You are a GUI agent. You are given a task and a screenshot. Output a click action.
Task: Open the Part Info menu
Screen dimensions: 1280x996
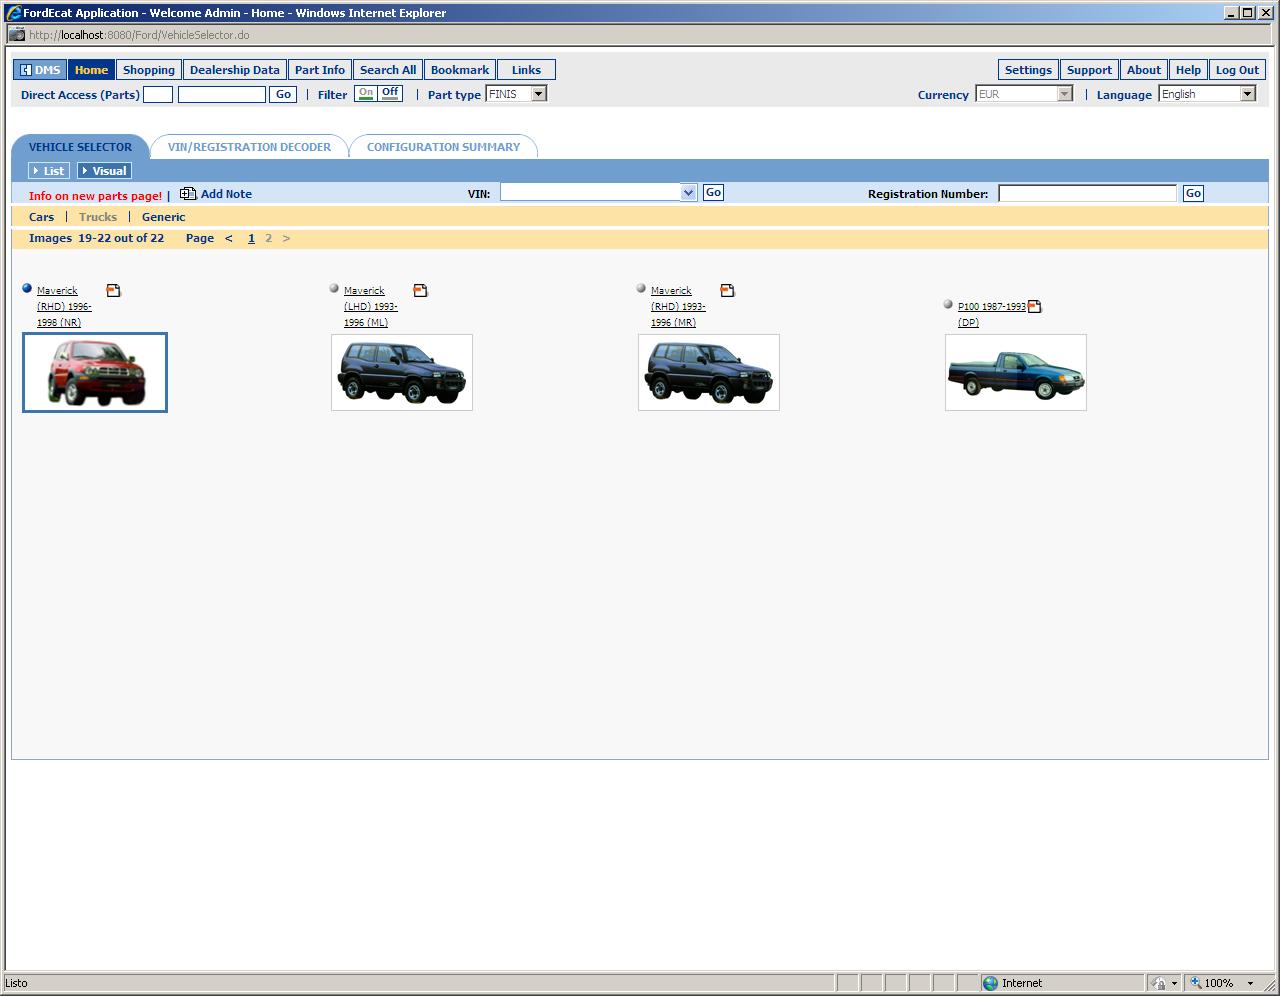pos(320,70)
